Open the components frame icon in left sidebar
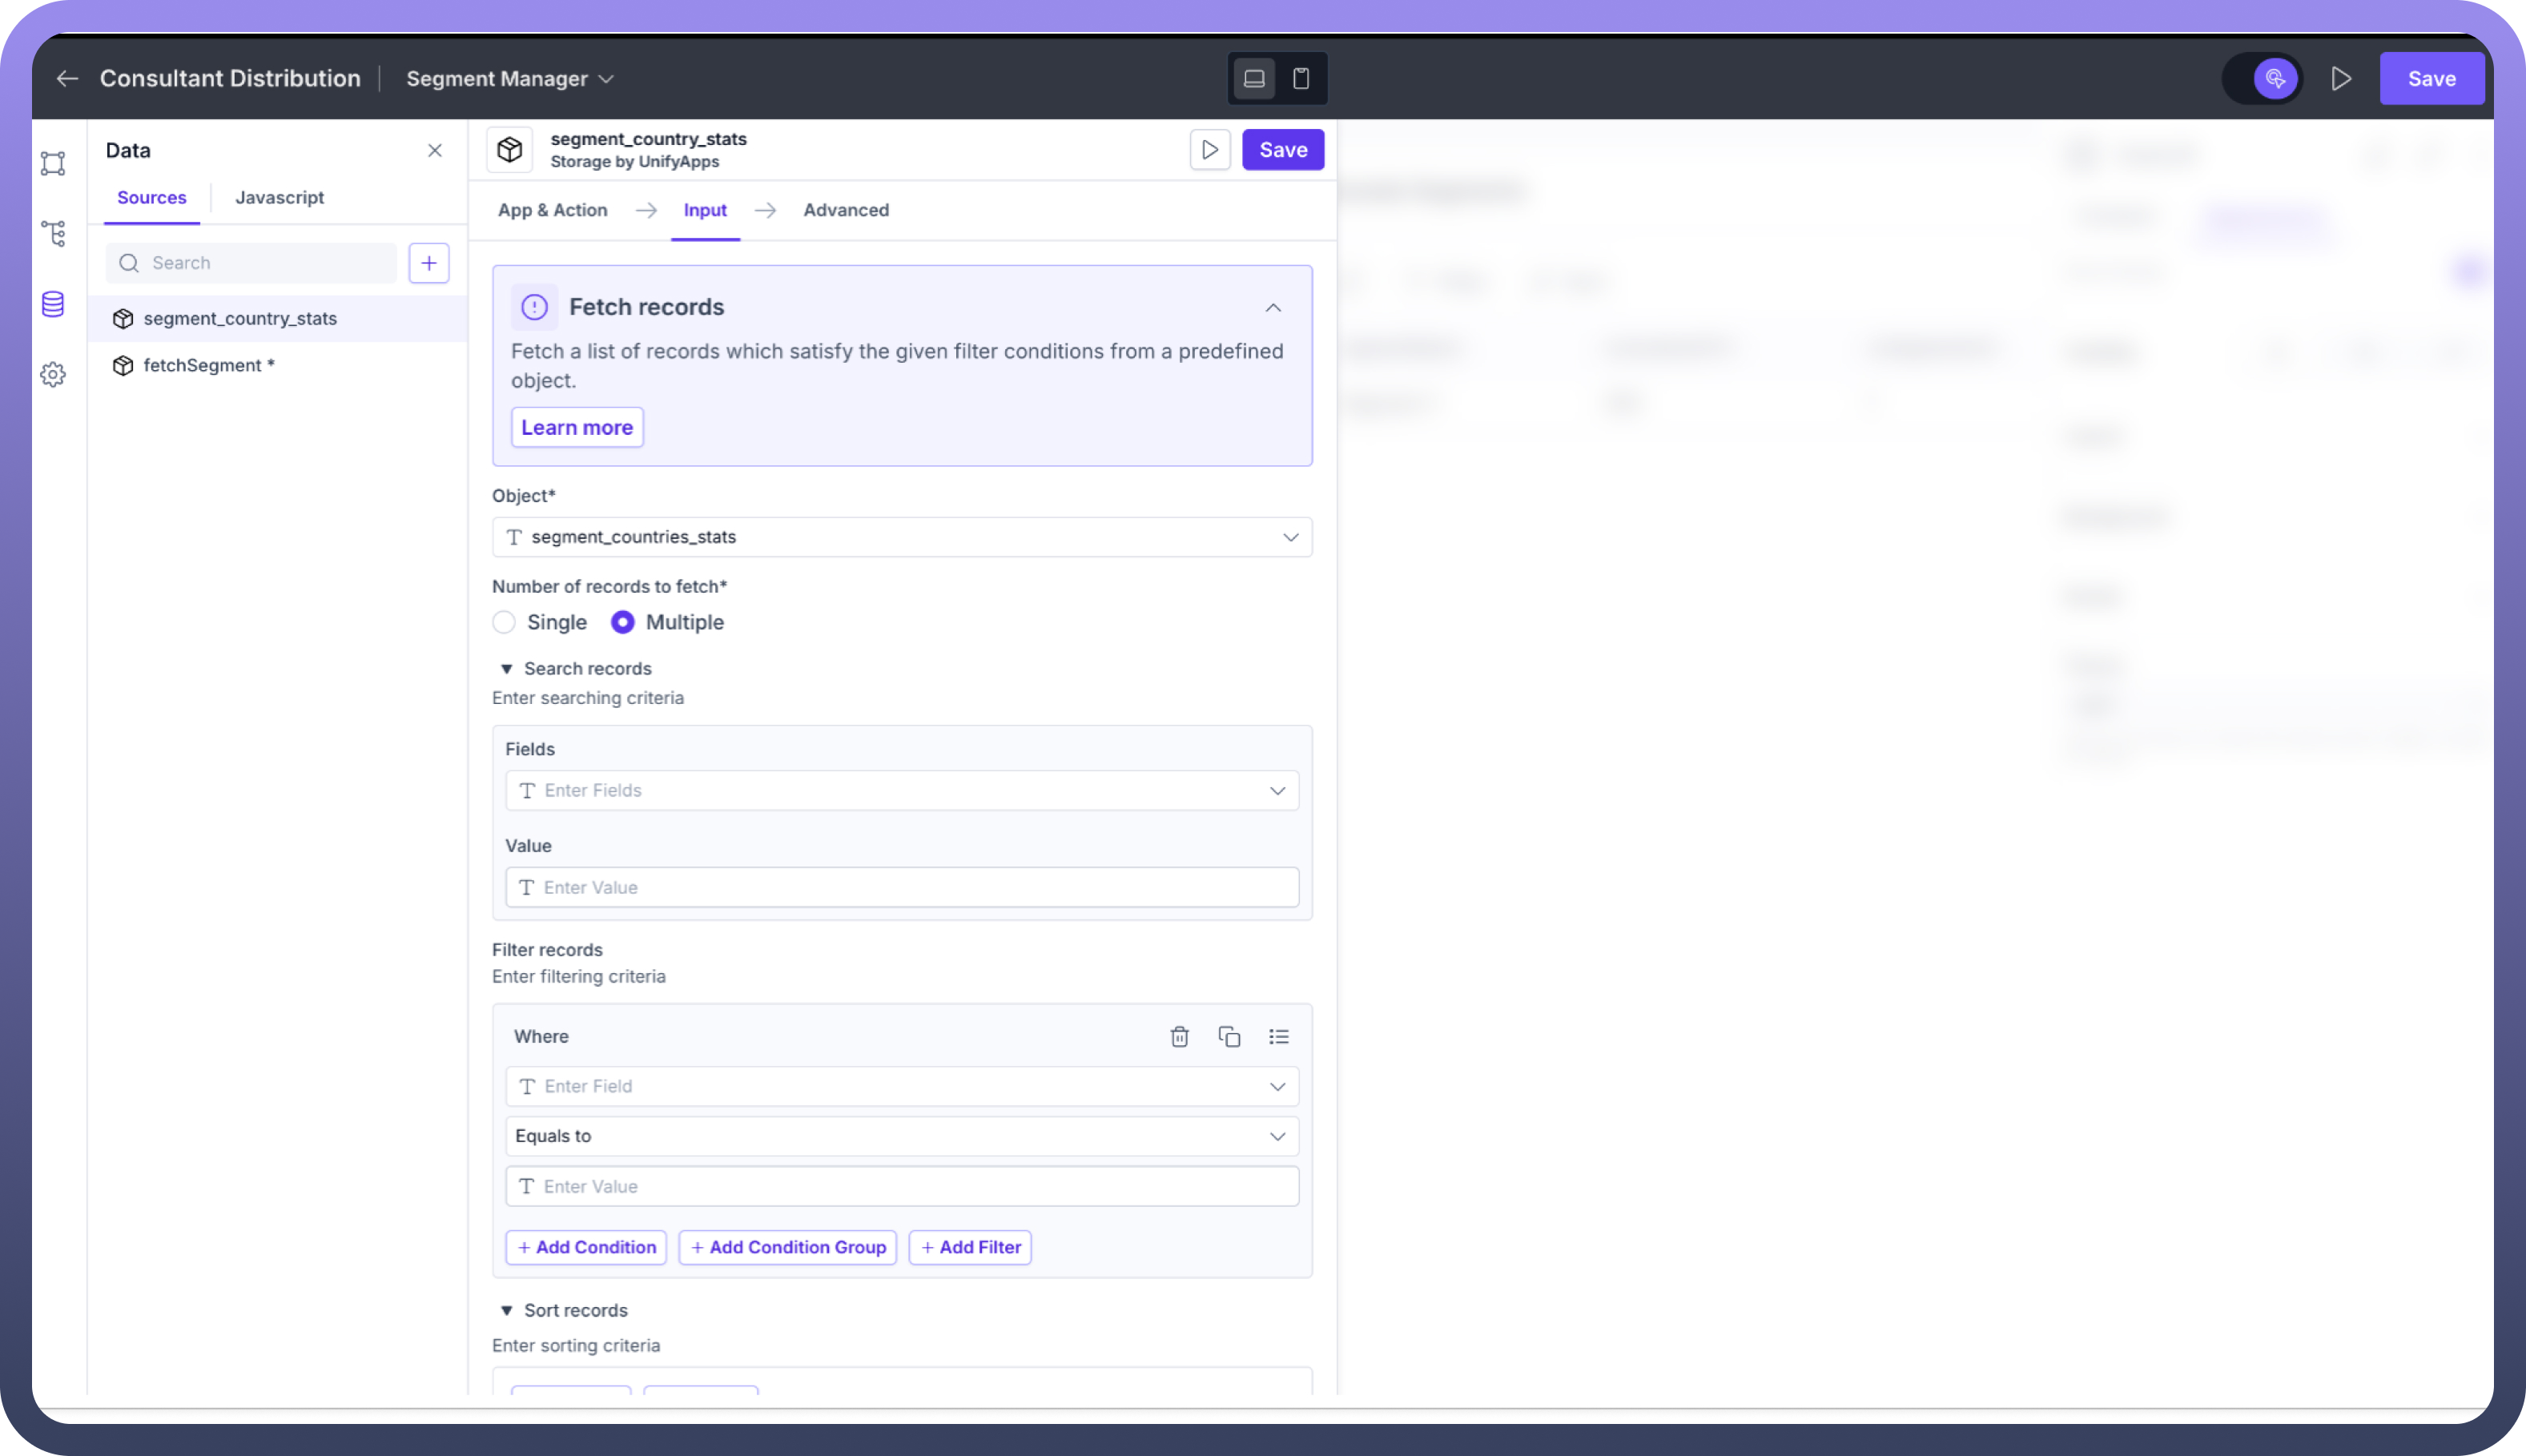 click(x=53, y=163)
